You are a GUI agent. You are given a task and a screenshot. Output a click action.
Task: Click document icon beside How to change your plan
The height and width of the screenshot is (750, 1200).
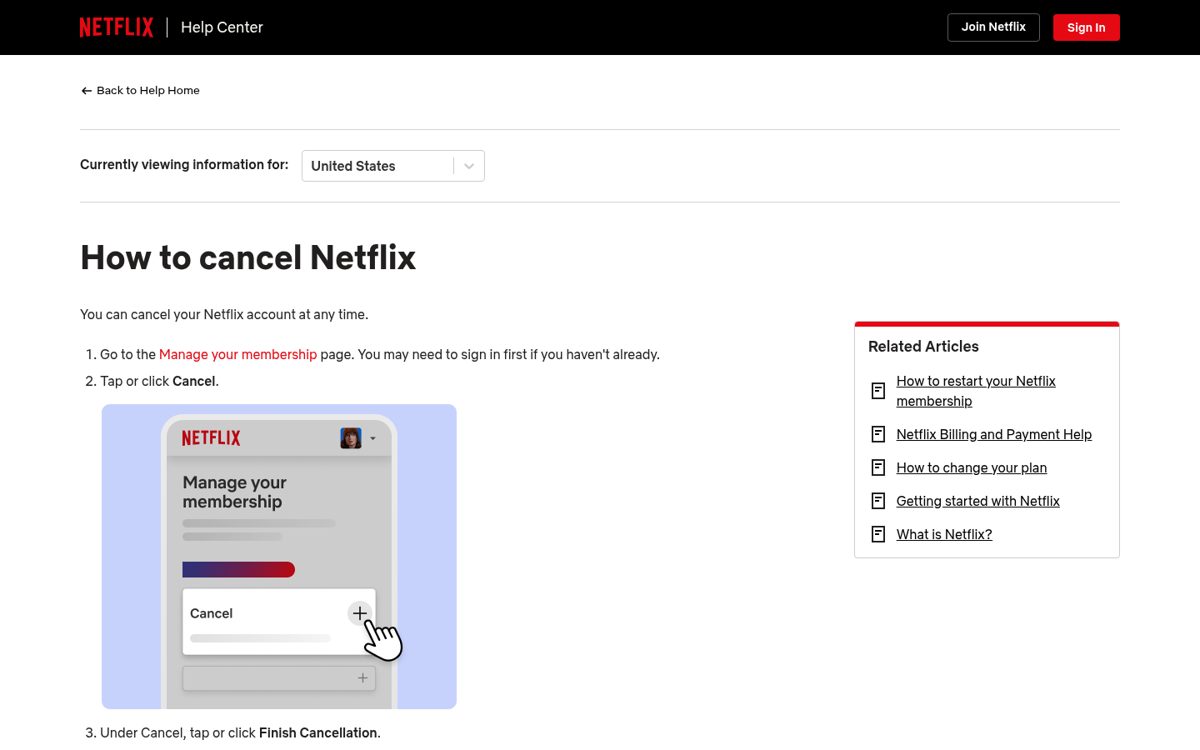tap(878, 467)
